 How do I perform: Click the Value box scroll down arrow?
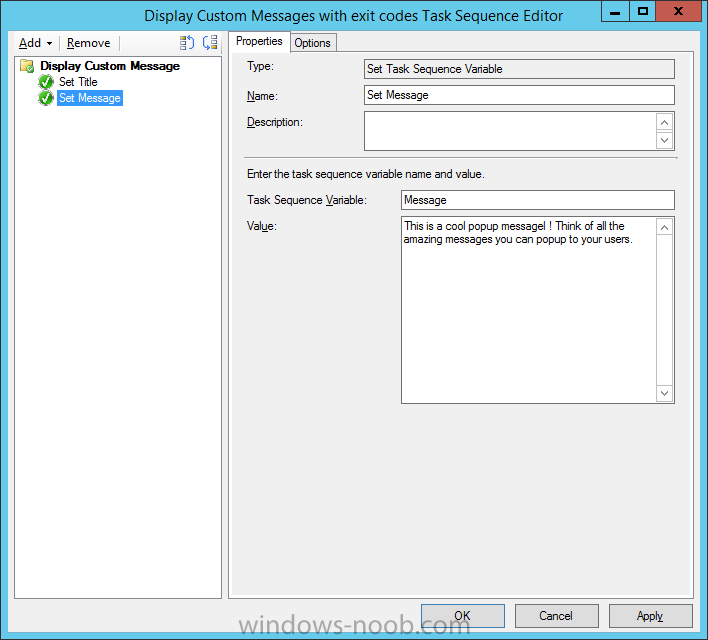pos(664,393)
